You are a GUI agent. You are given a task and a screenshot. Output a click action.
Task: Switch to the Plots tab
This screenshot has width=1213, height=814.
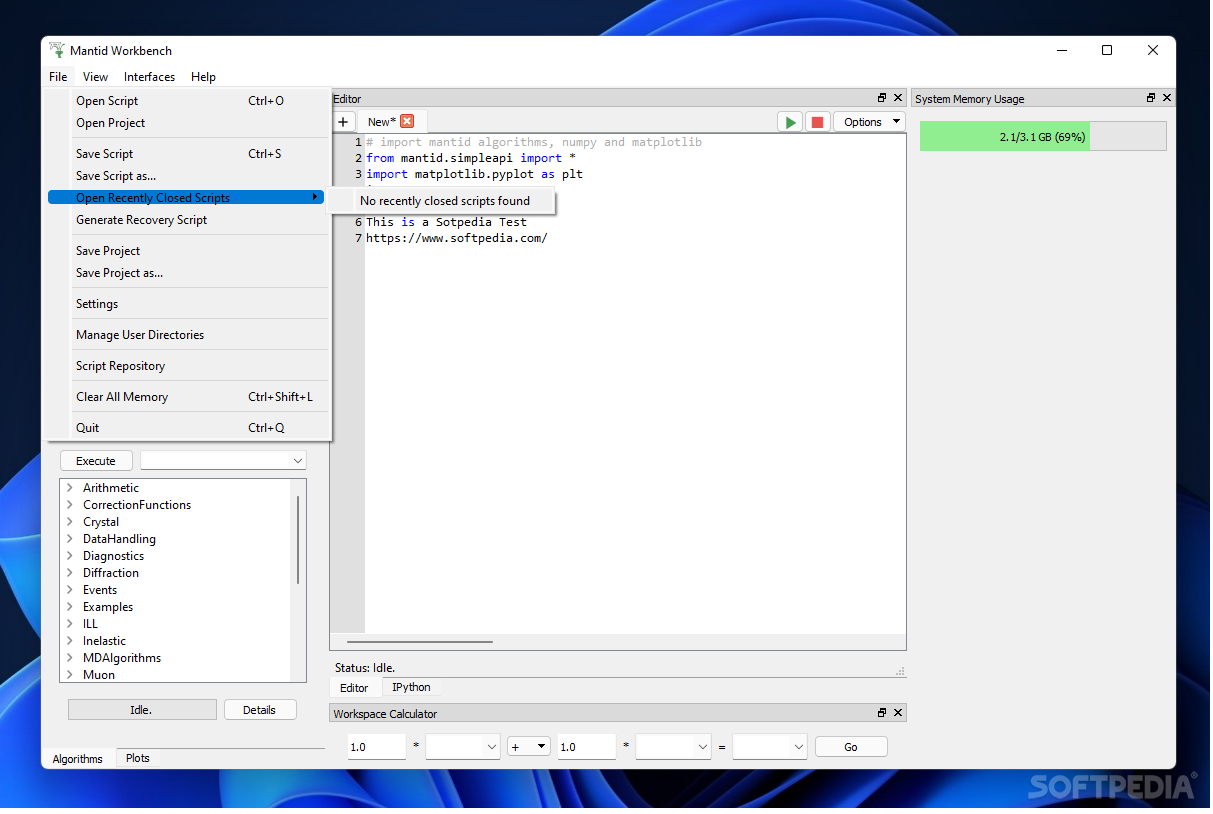point(138,758)
